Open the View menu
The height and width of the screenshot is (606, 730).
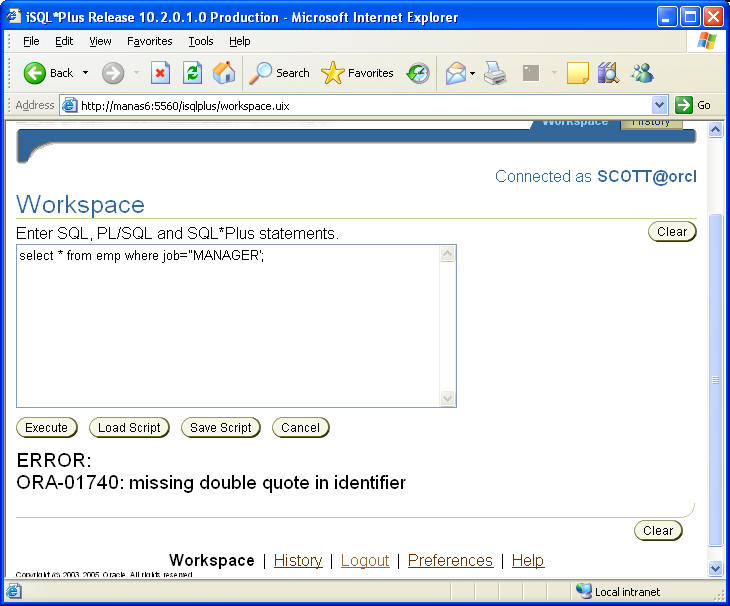click(x=100, y=41)
